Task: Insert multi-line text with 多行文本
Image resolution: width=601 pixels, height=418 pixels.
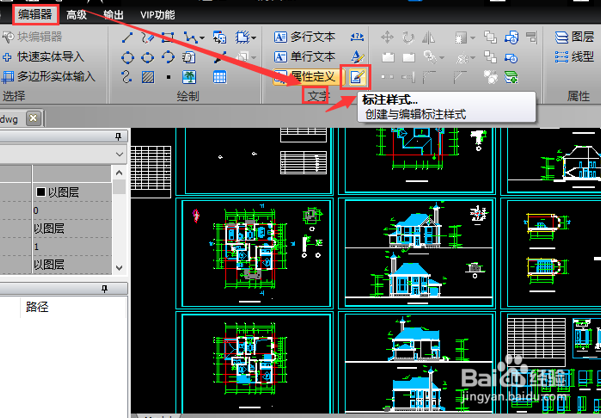Action: pos(304,37)
